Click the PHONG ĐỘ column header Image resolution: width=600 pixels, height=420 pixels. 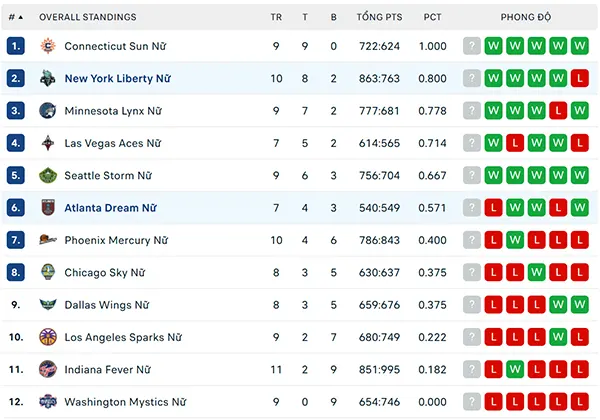[x=526, y=17]
